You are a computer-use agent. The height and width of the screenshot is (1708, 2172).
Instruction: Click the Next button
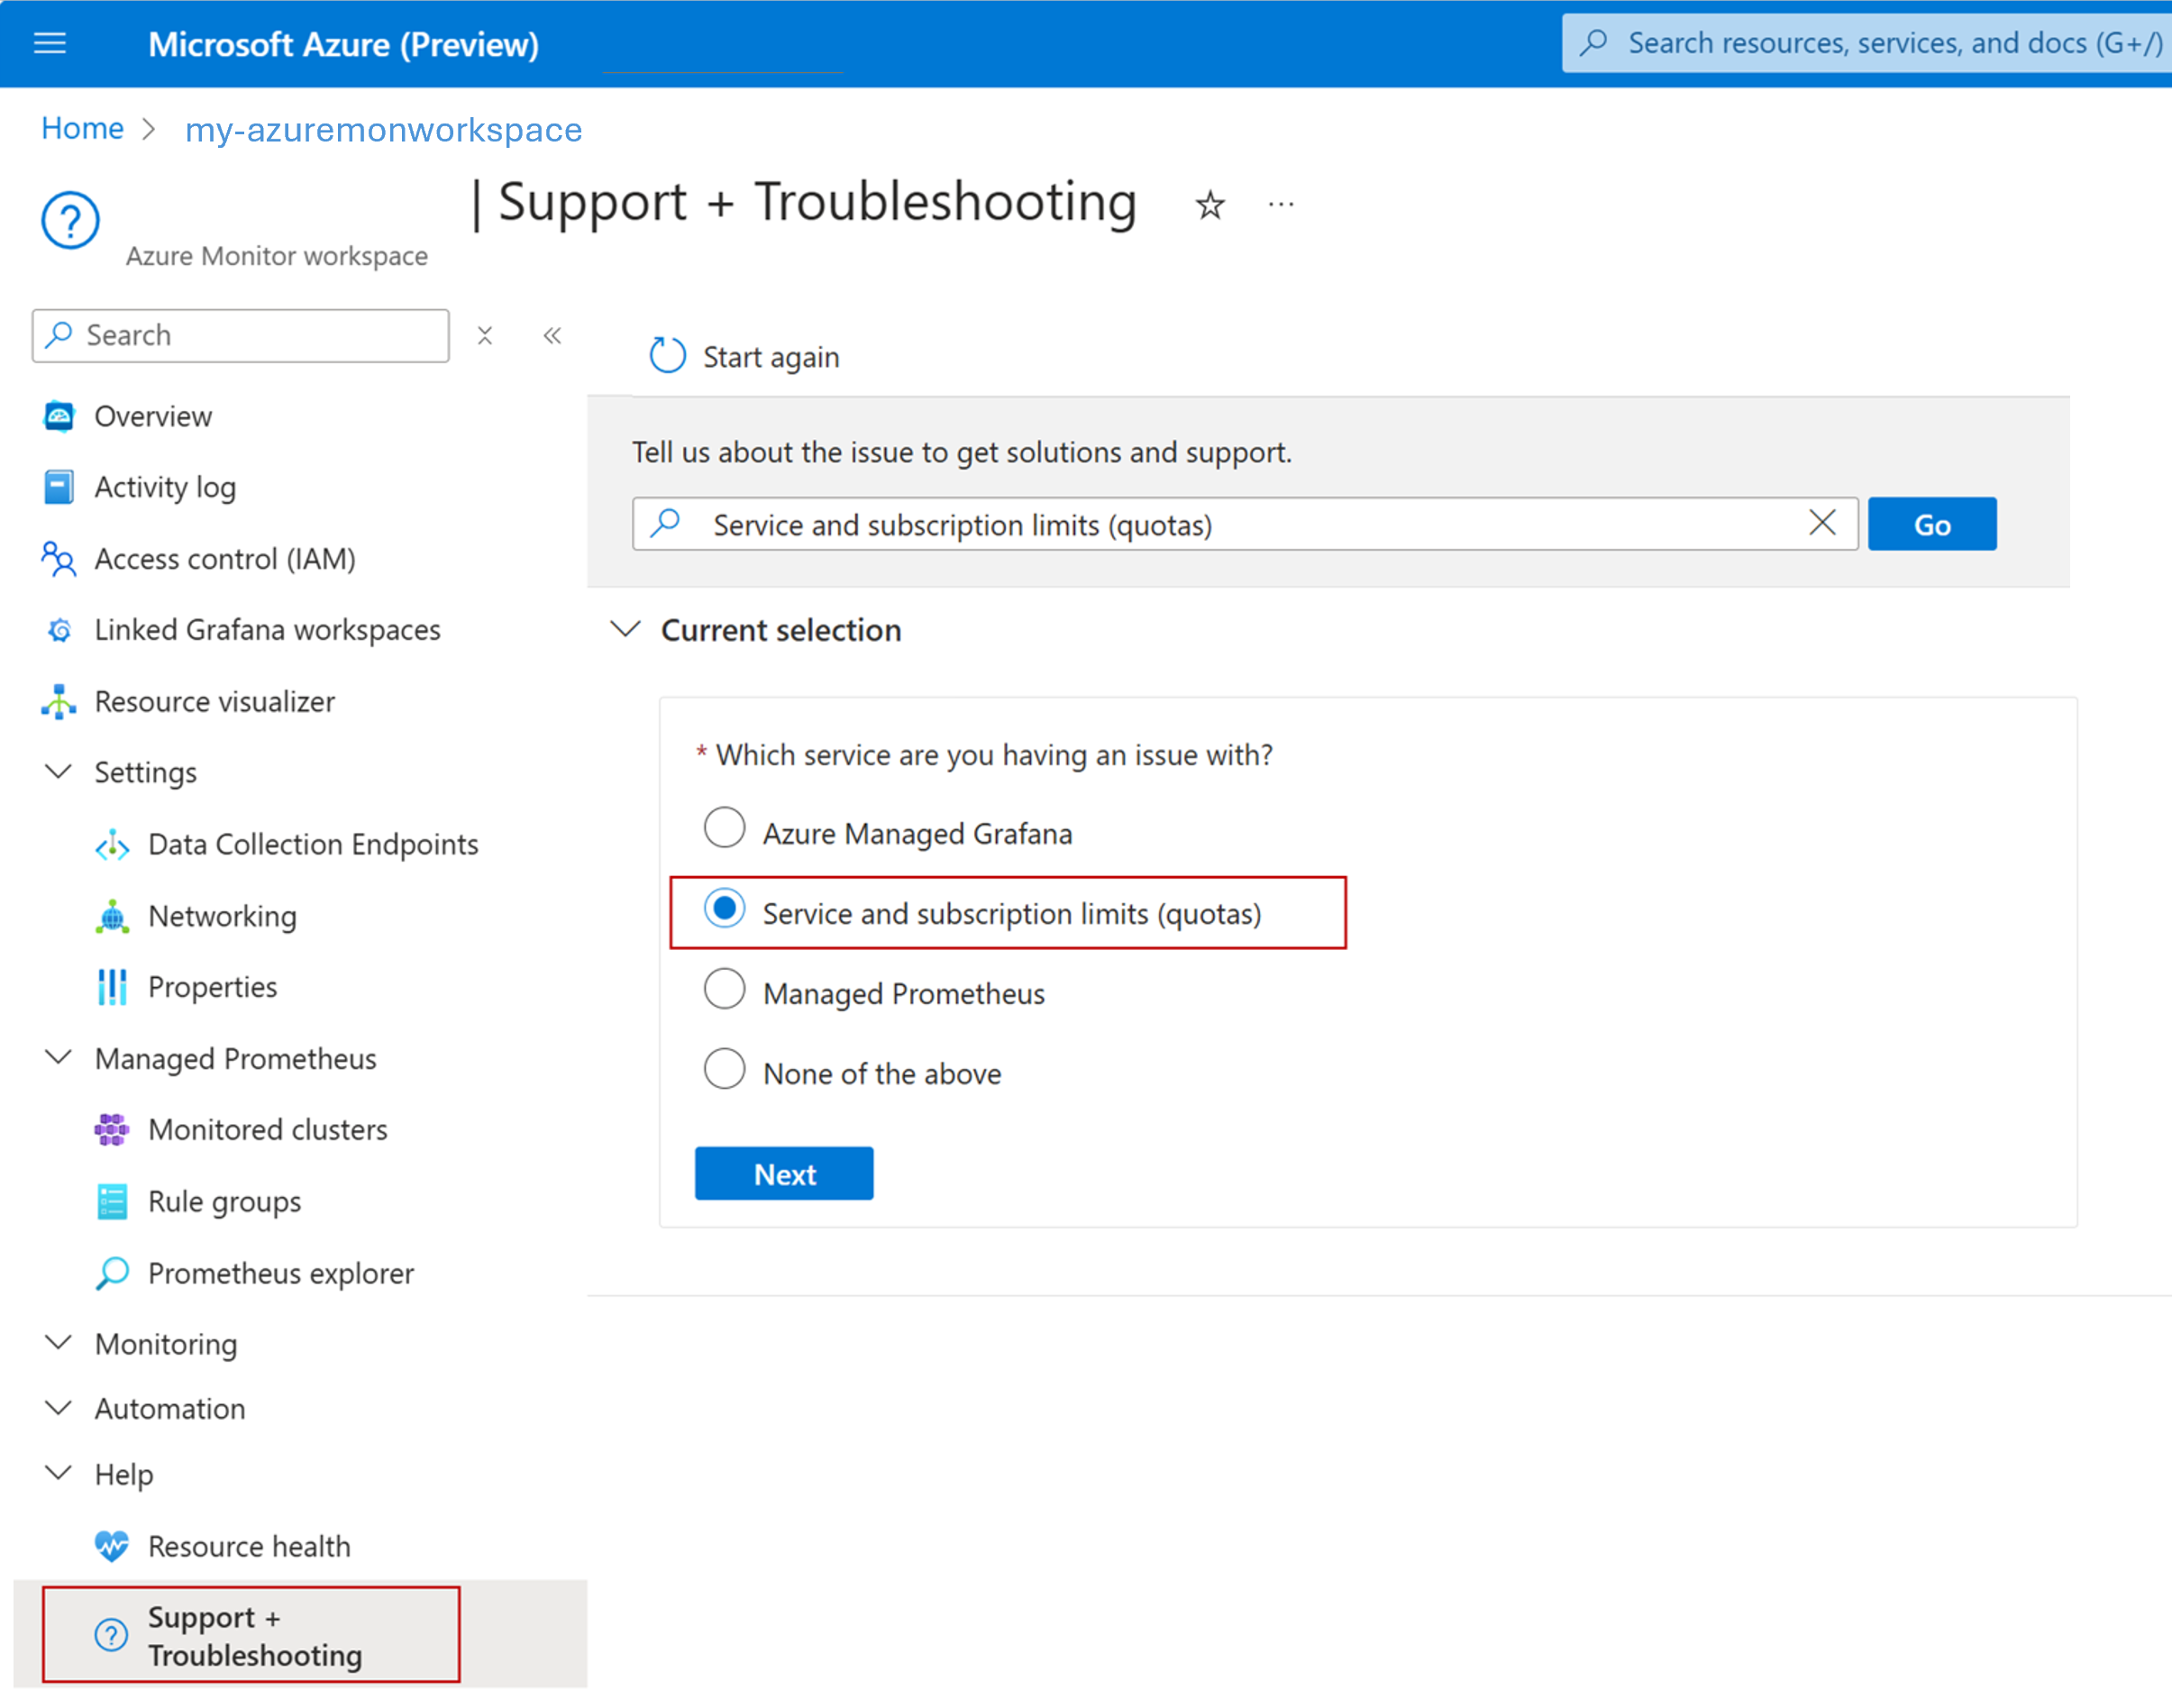tap(784, 1174)
